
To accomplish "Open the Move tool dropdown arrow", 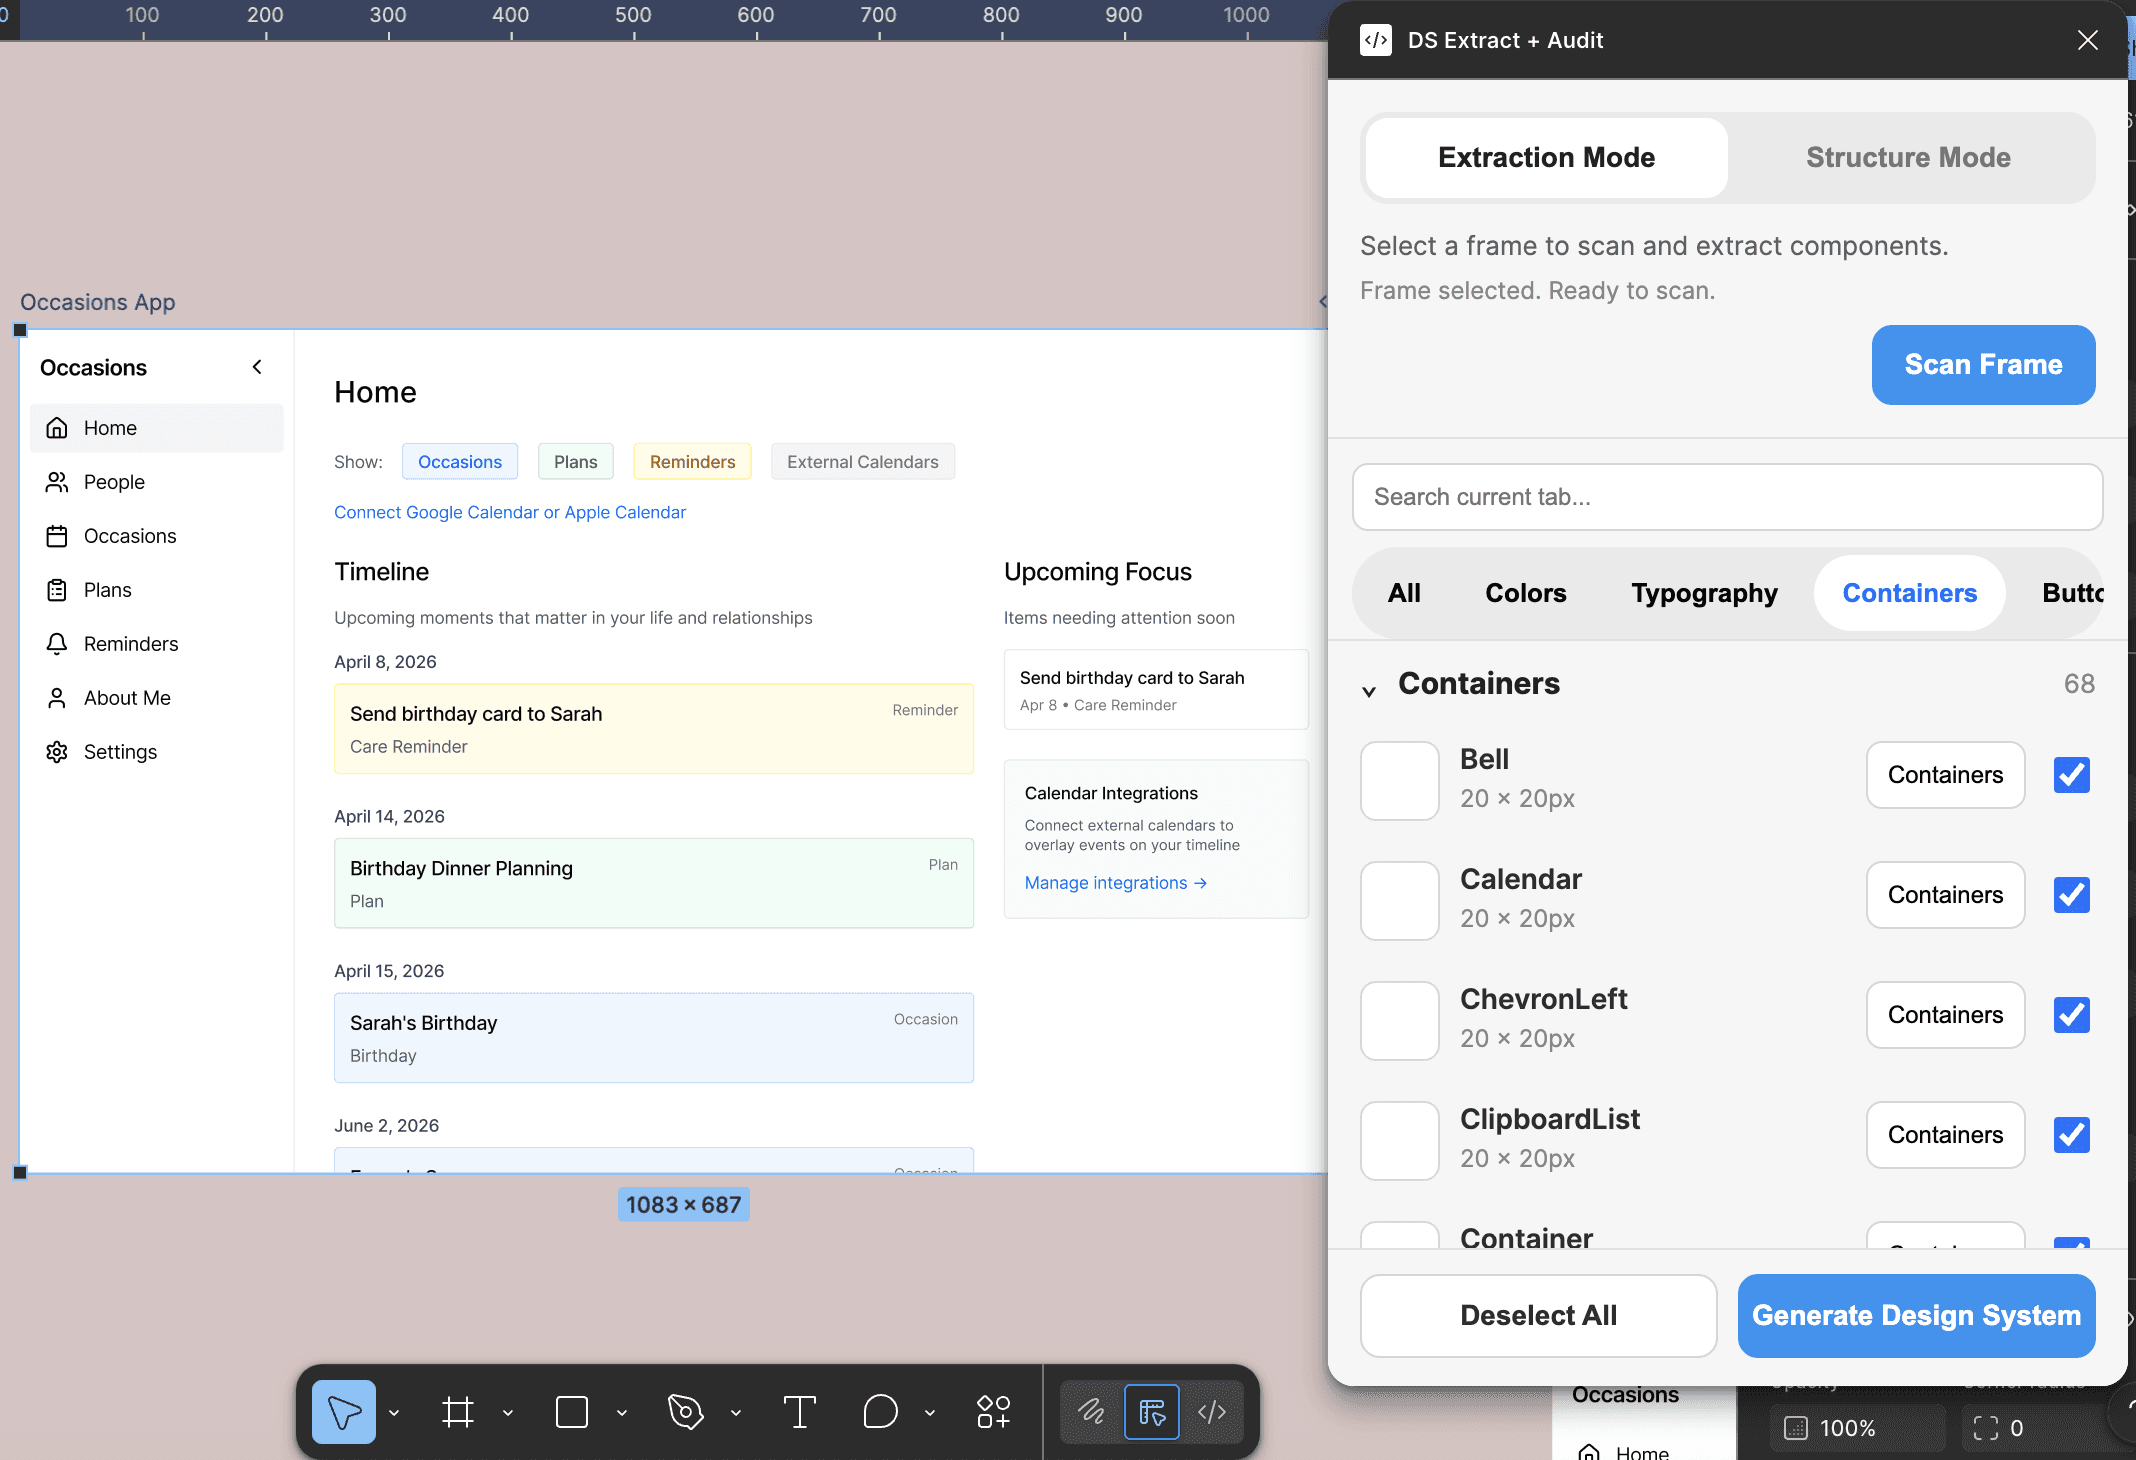I will [x=394, y=1413].
